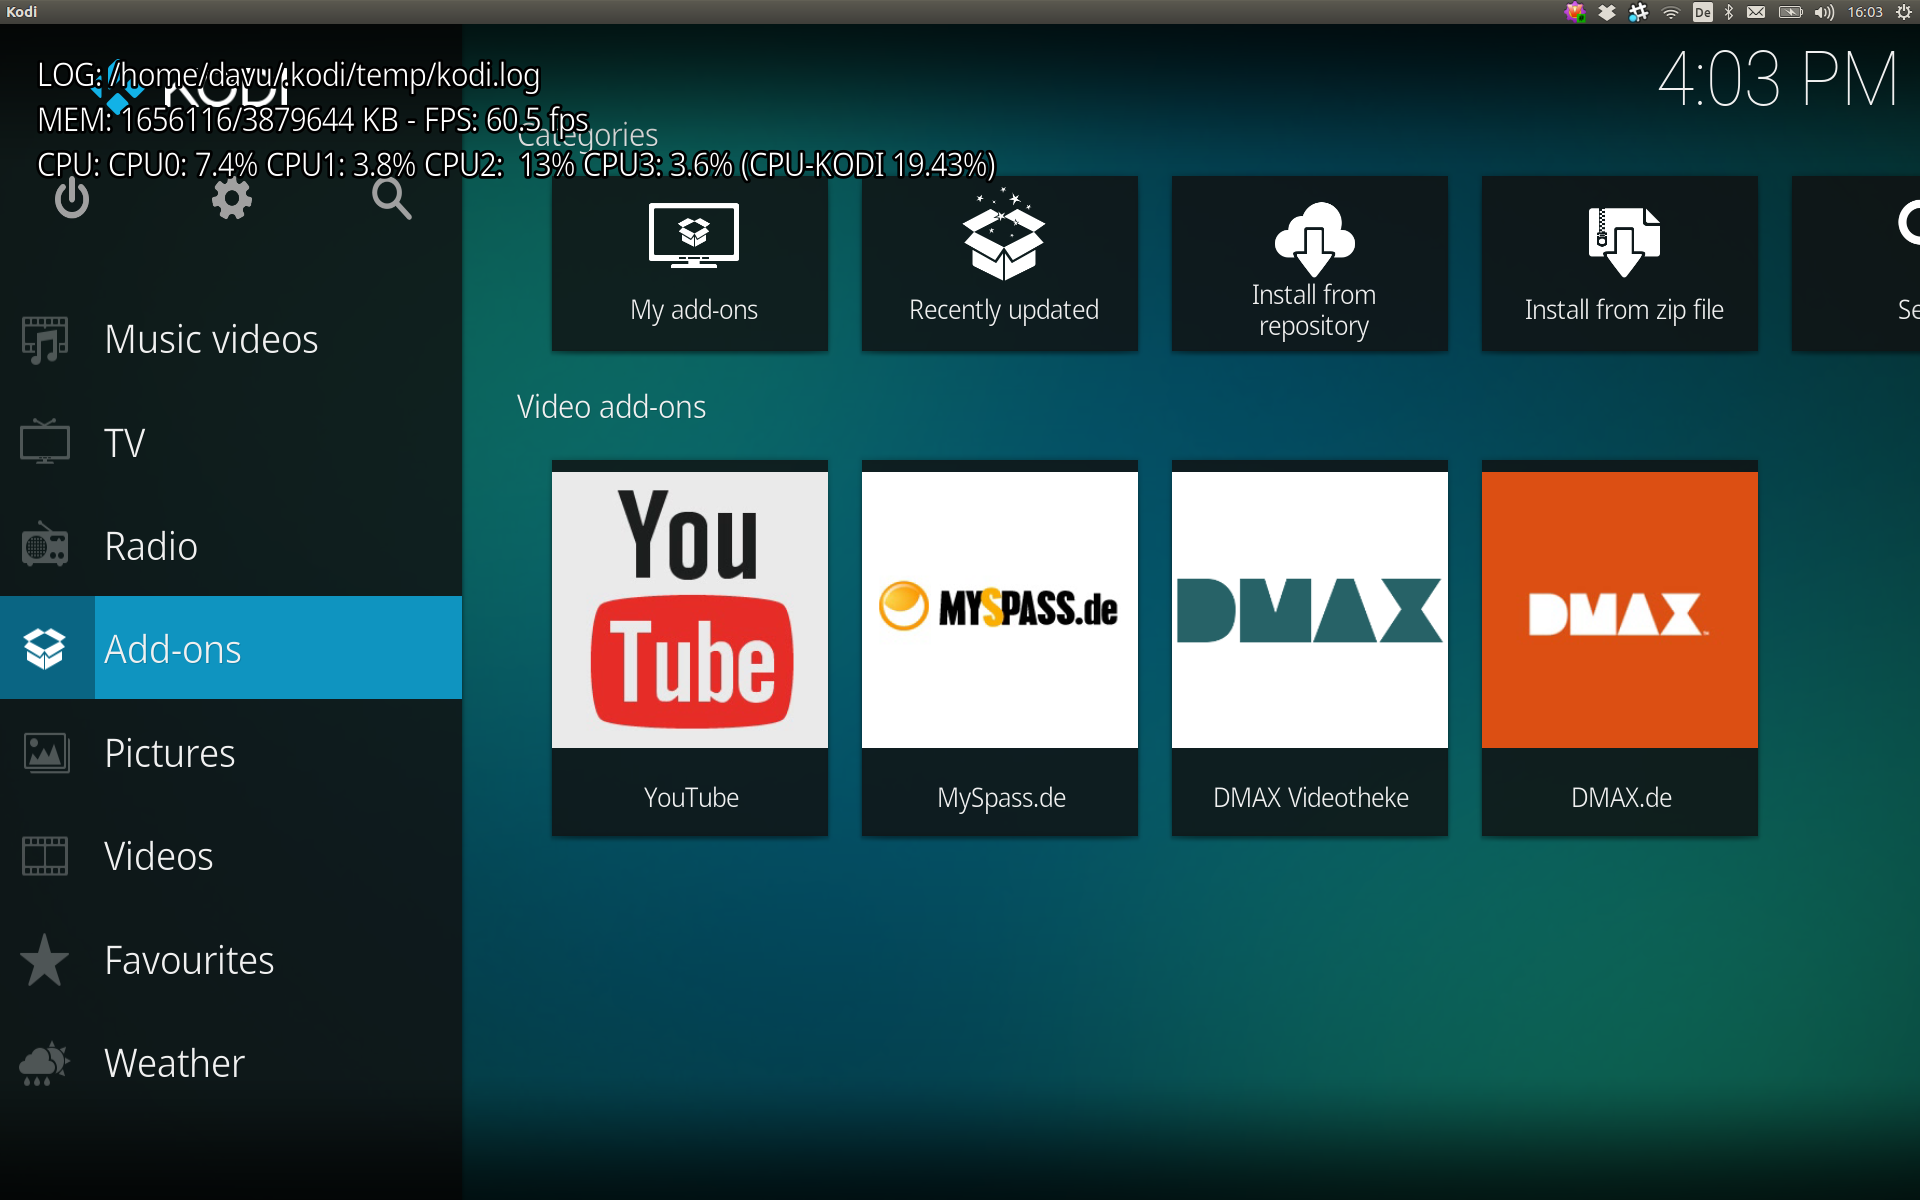Open the battery indicator in top bar
The image size is (1920, 1200).
click(x=1790, y=12)
